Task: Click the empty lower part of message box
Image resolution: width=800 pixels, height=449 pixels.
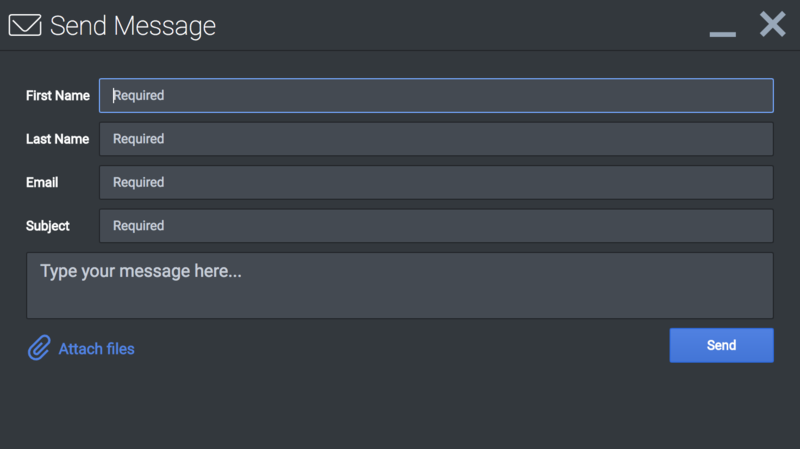Action: 400,303
